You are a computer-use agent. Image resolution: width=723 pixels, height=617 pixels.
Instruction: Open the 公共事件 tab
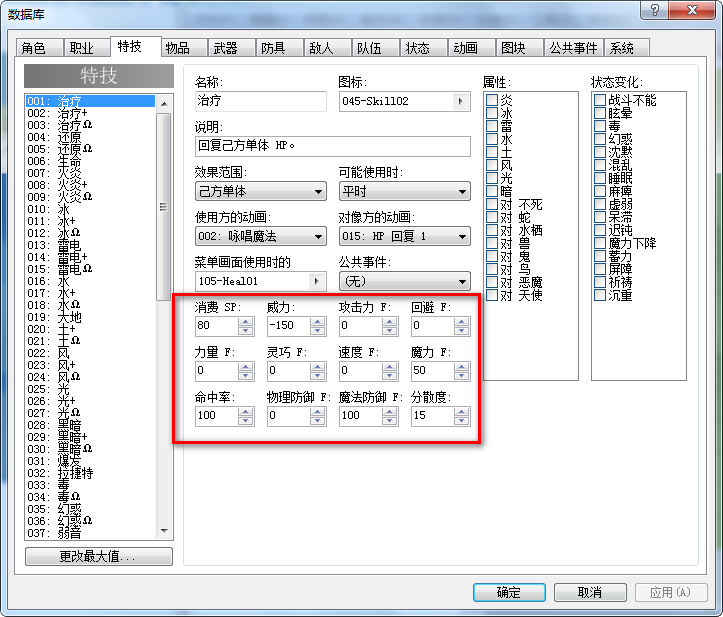[574, 48]
